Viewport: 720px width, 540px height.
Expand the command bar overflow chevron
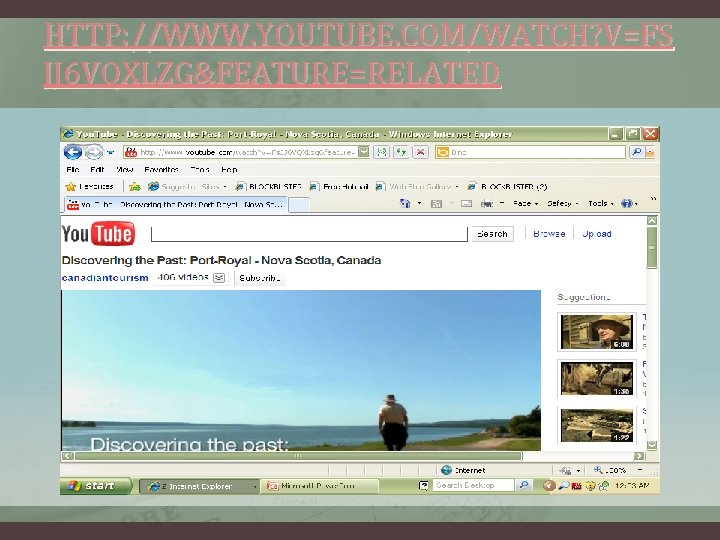click(653, 199)
